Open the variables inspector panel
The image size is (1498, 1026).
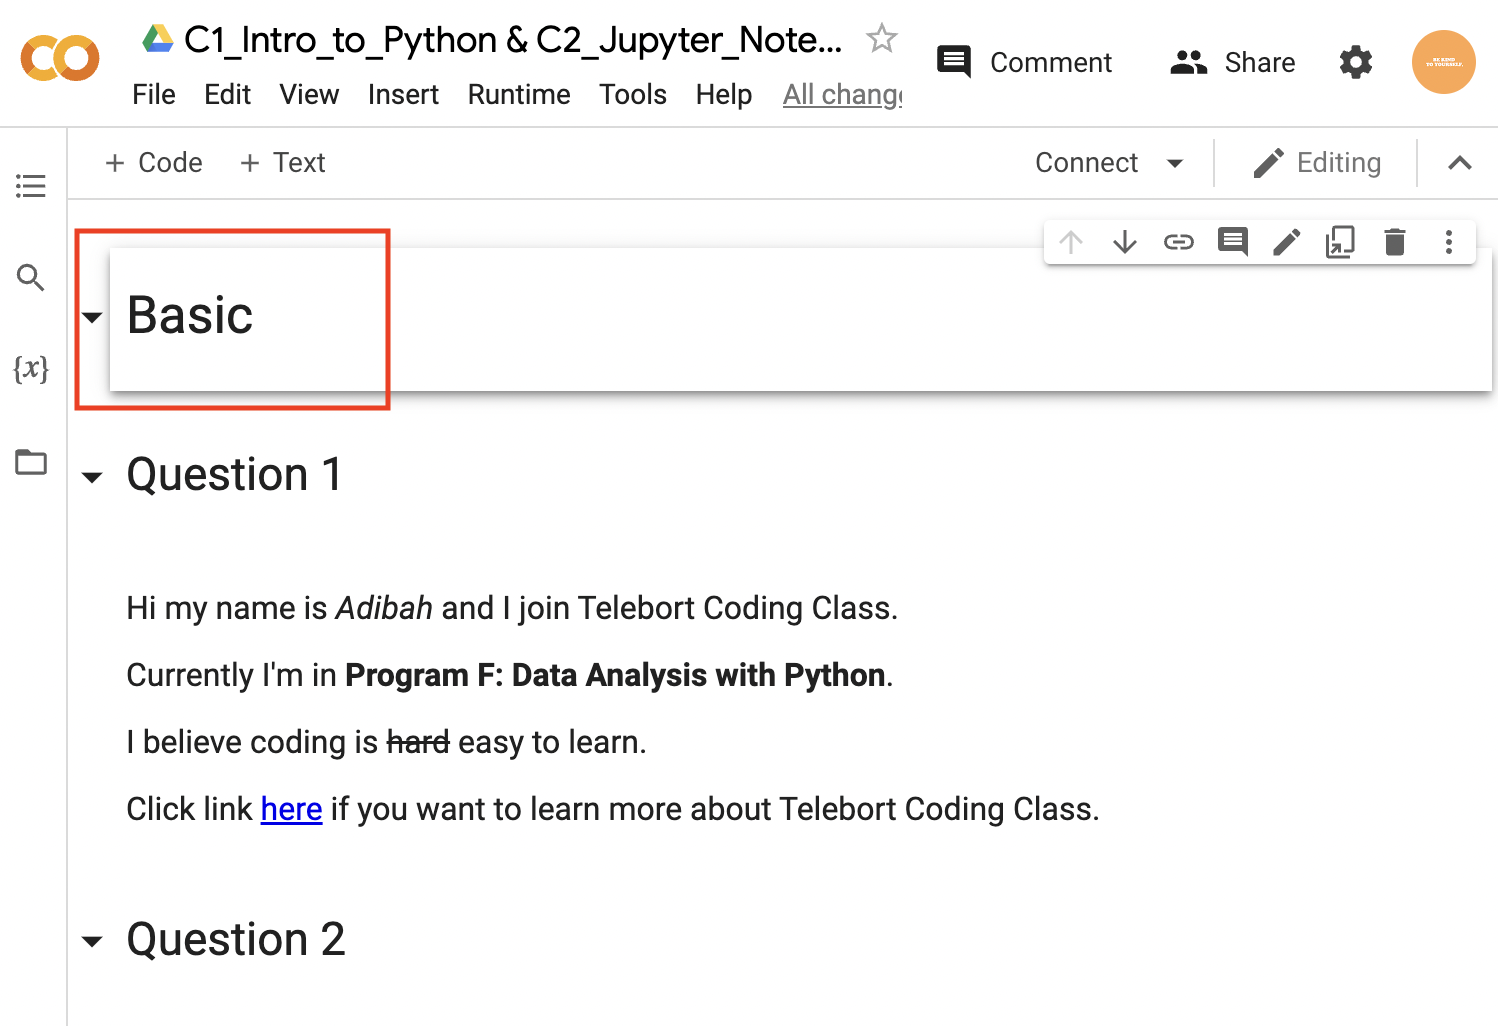tap(31, 369)
